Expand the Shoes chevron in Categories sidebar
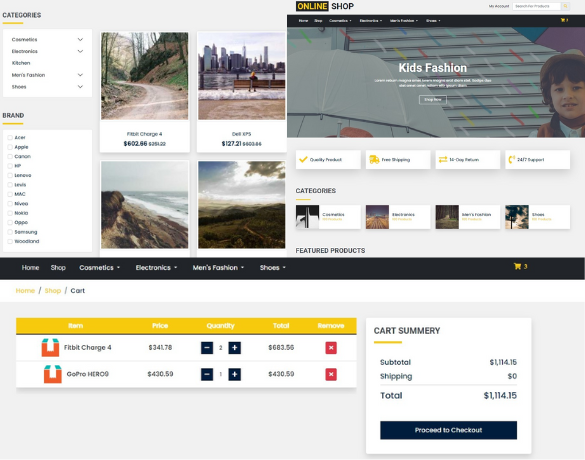 (80, 87)
